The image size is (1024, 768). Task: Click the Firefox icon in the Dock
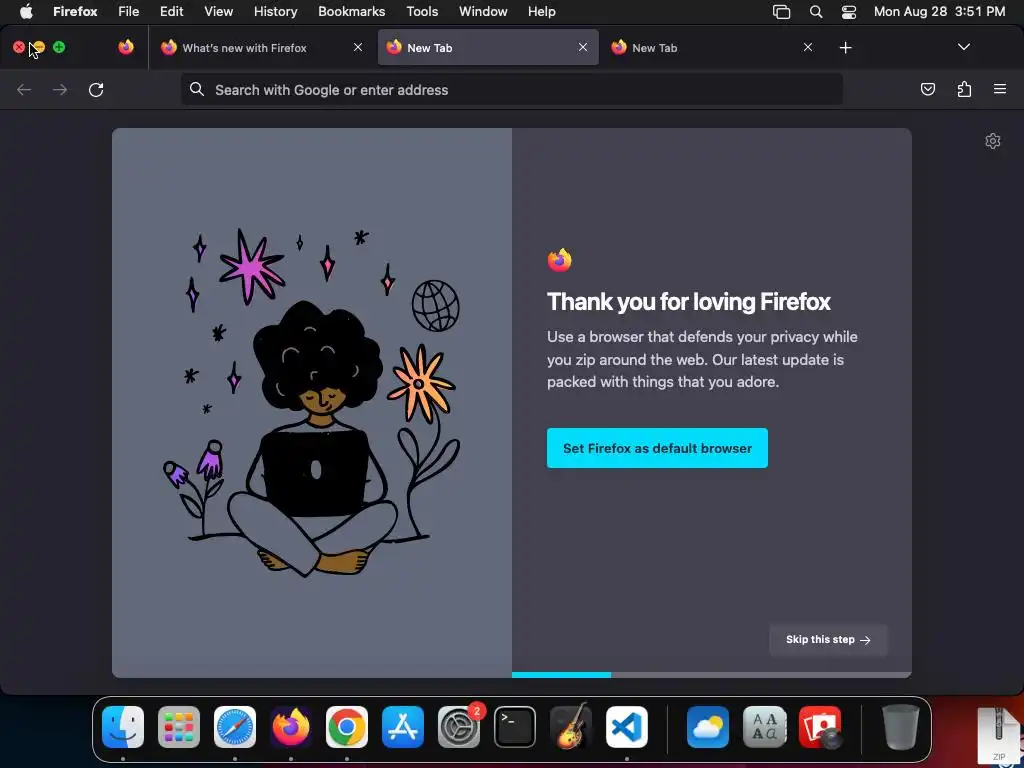(x=291, y=727)
